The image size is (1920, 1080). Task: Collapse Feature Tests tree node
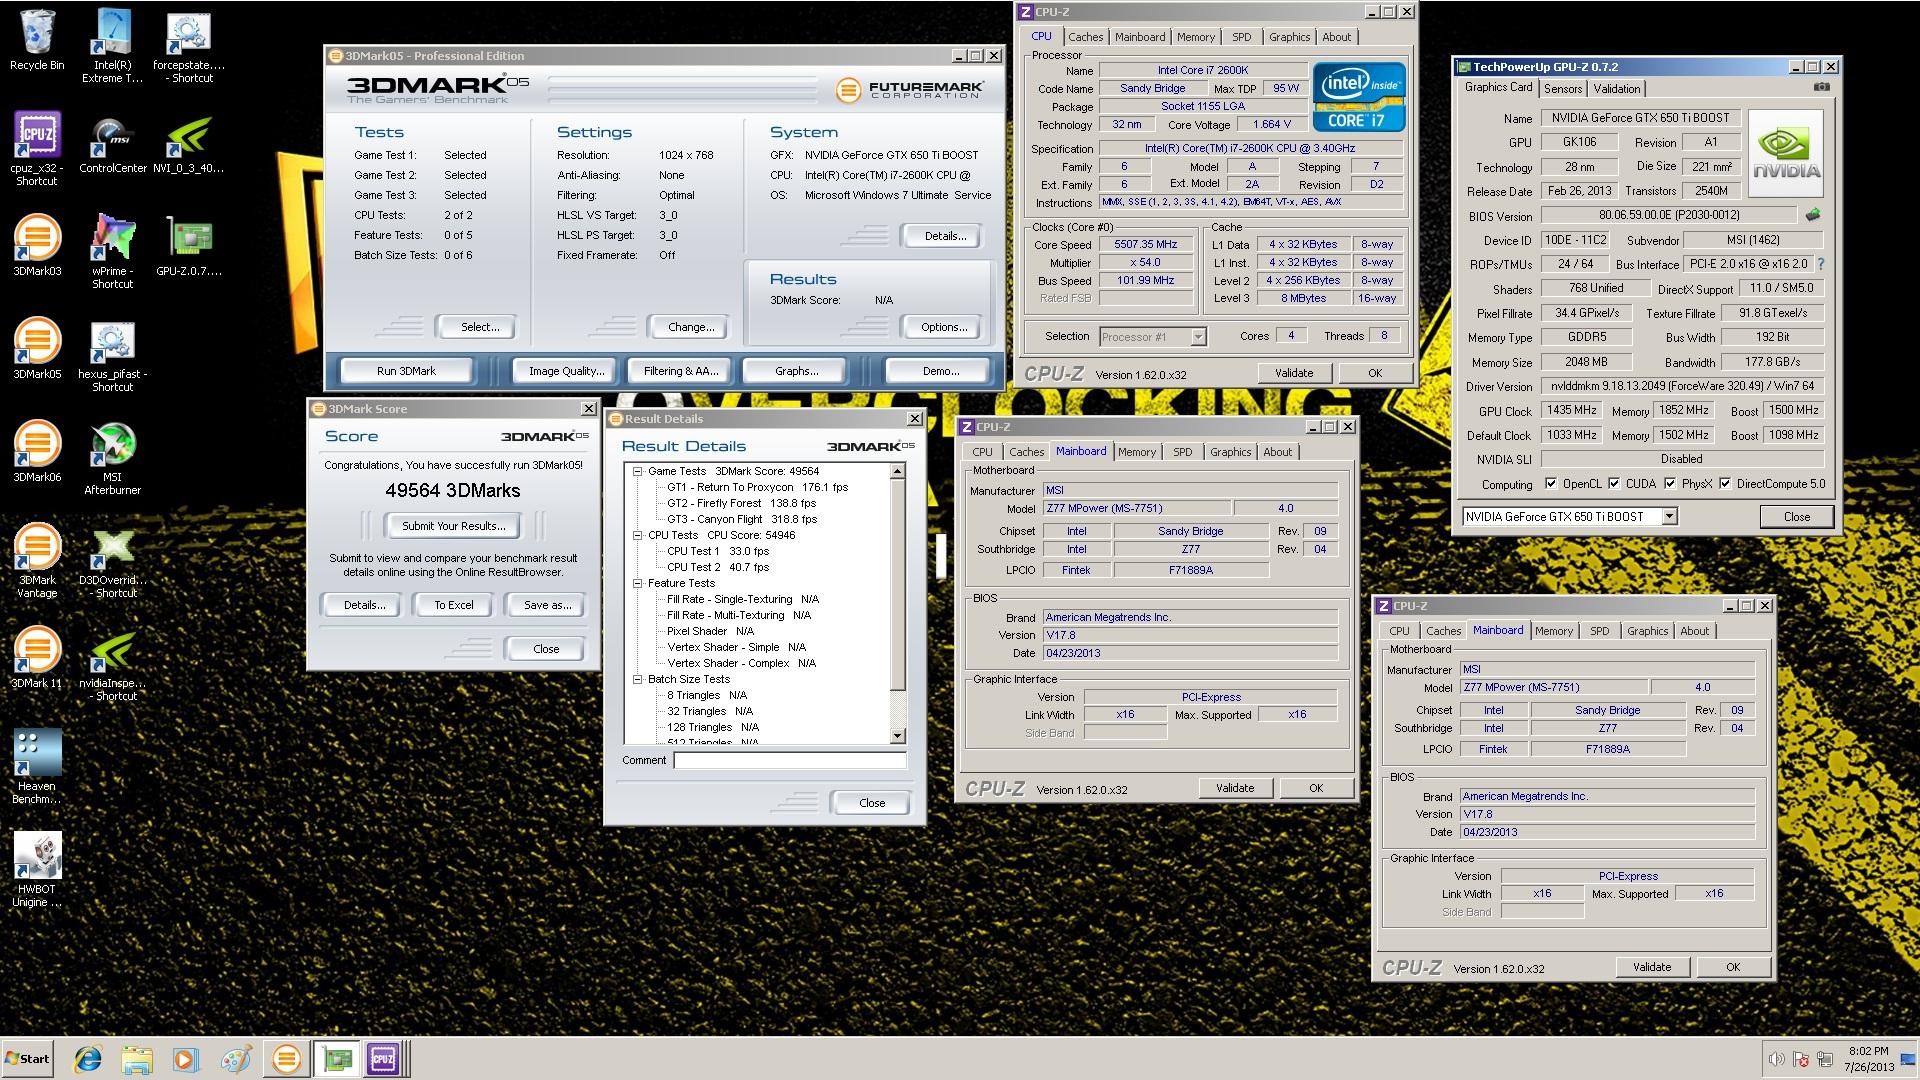click(x=637, y=583)
